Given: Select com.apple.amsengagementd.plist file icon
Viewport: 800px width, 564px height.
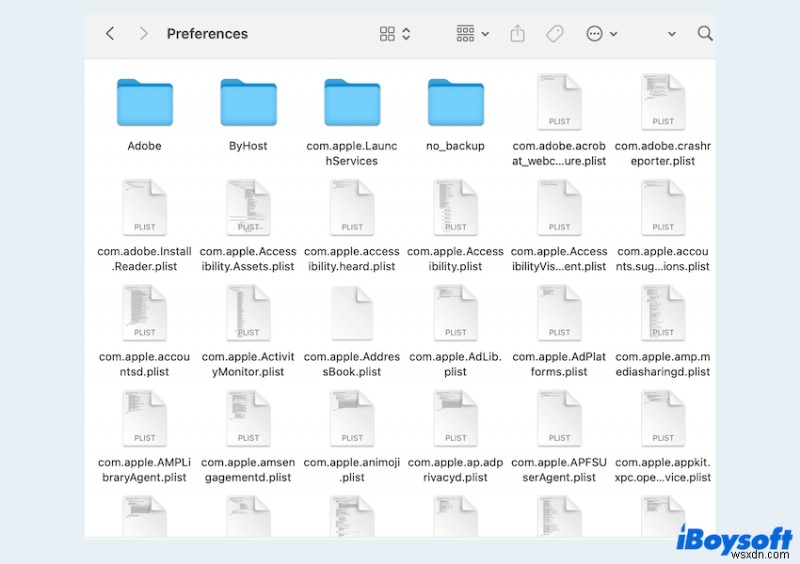Looking at the screenshot, I should [248, 419].
